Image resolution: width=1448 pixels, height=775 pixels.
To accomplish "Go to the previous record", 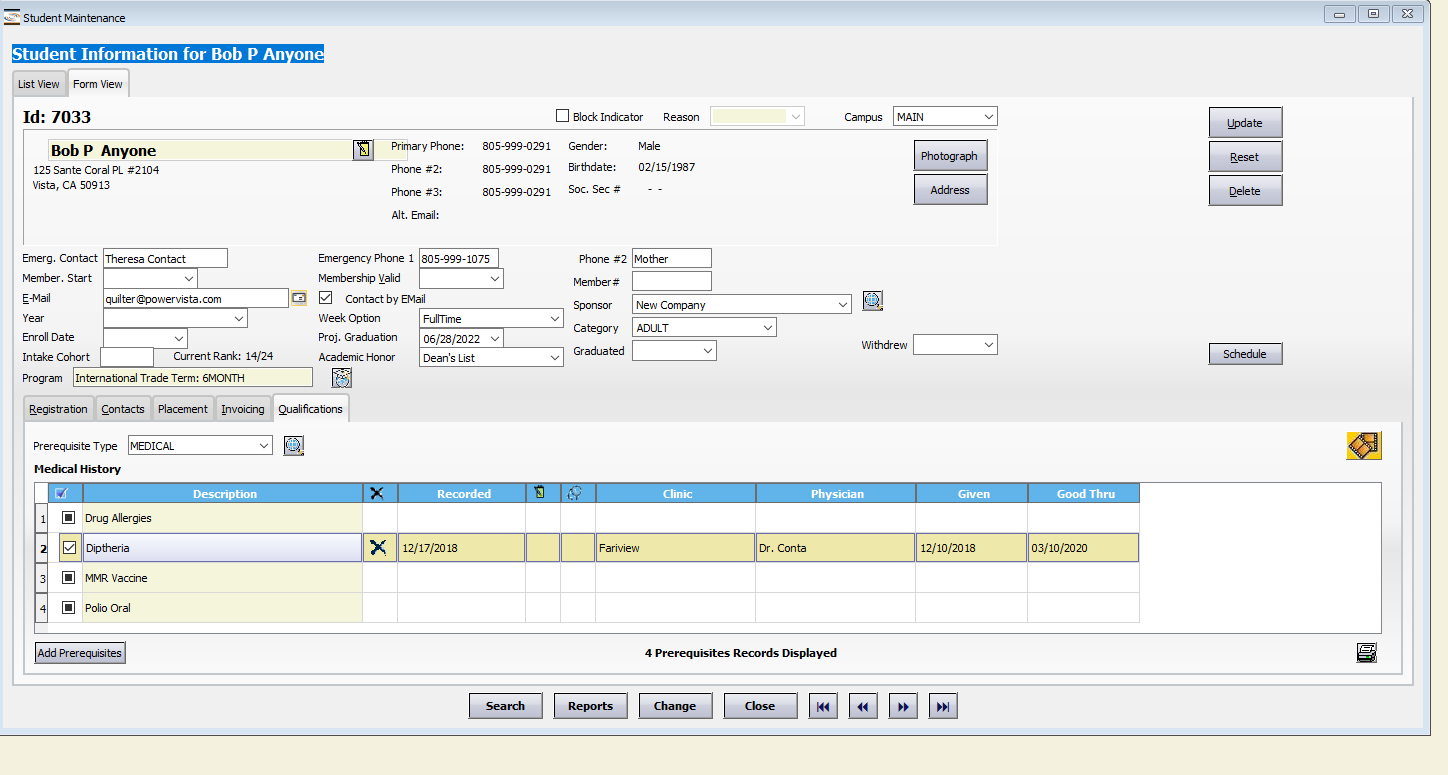I will 863,706.
